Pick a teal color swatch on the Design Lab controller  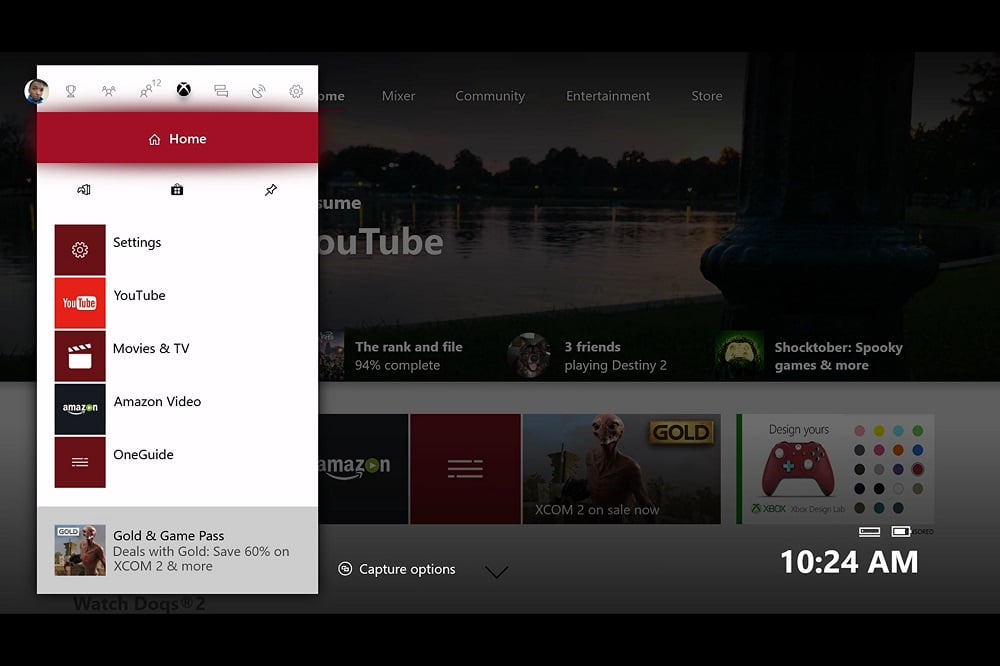pos(898,430)
